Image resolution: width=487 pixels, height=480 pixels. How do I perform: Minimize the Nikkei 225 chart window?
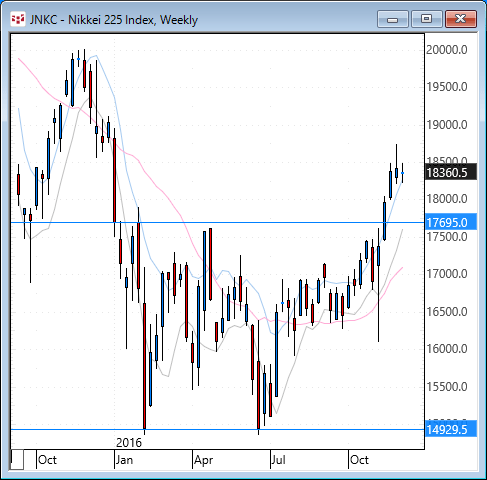coord(393,19)
